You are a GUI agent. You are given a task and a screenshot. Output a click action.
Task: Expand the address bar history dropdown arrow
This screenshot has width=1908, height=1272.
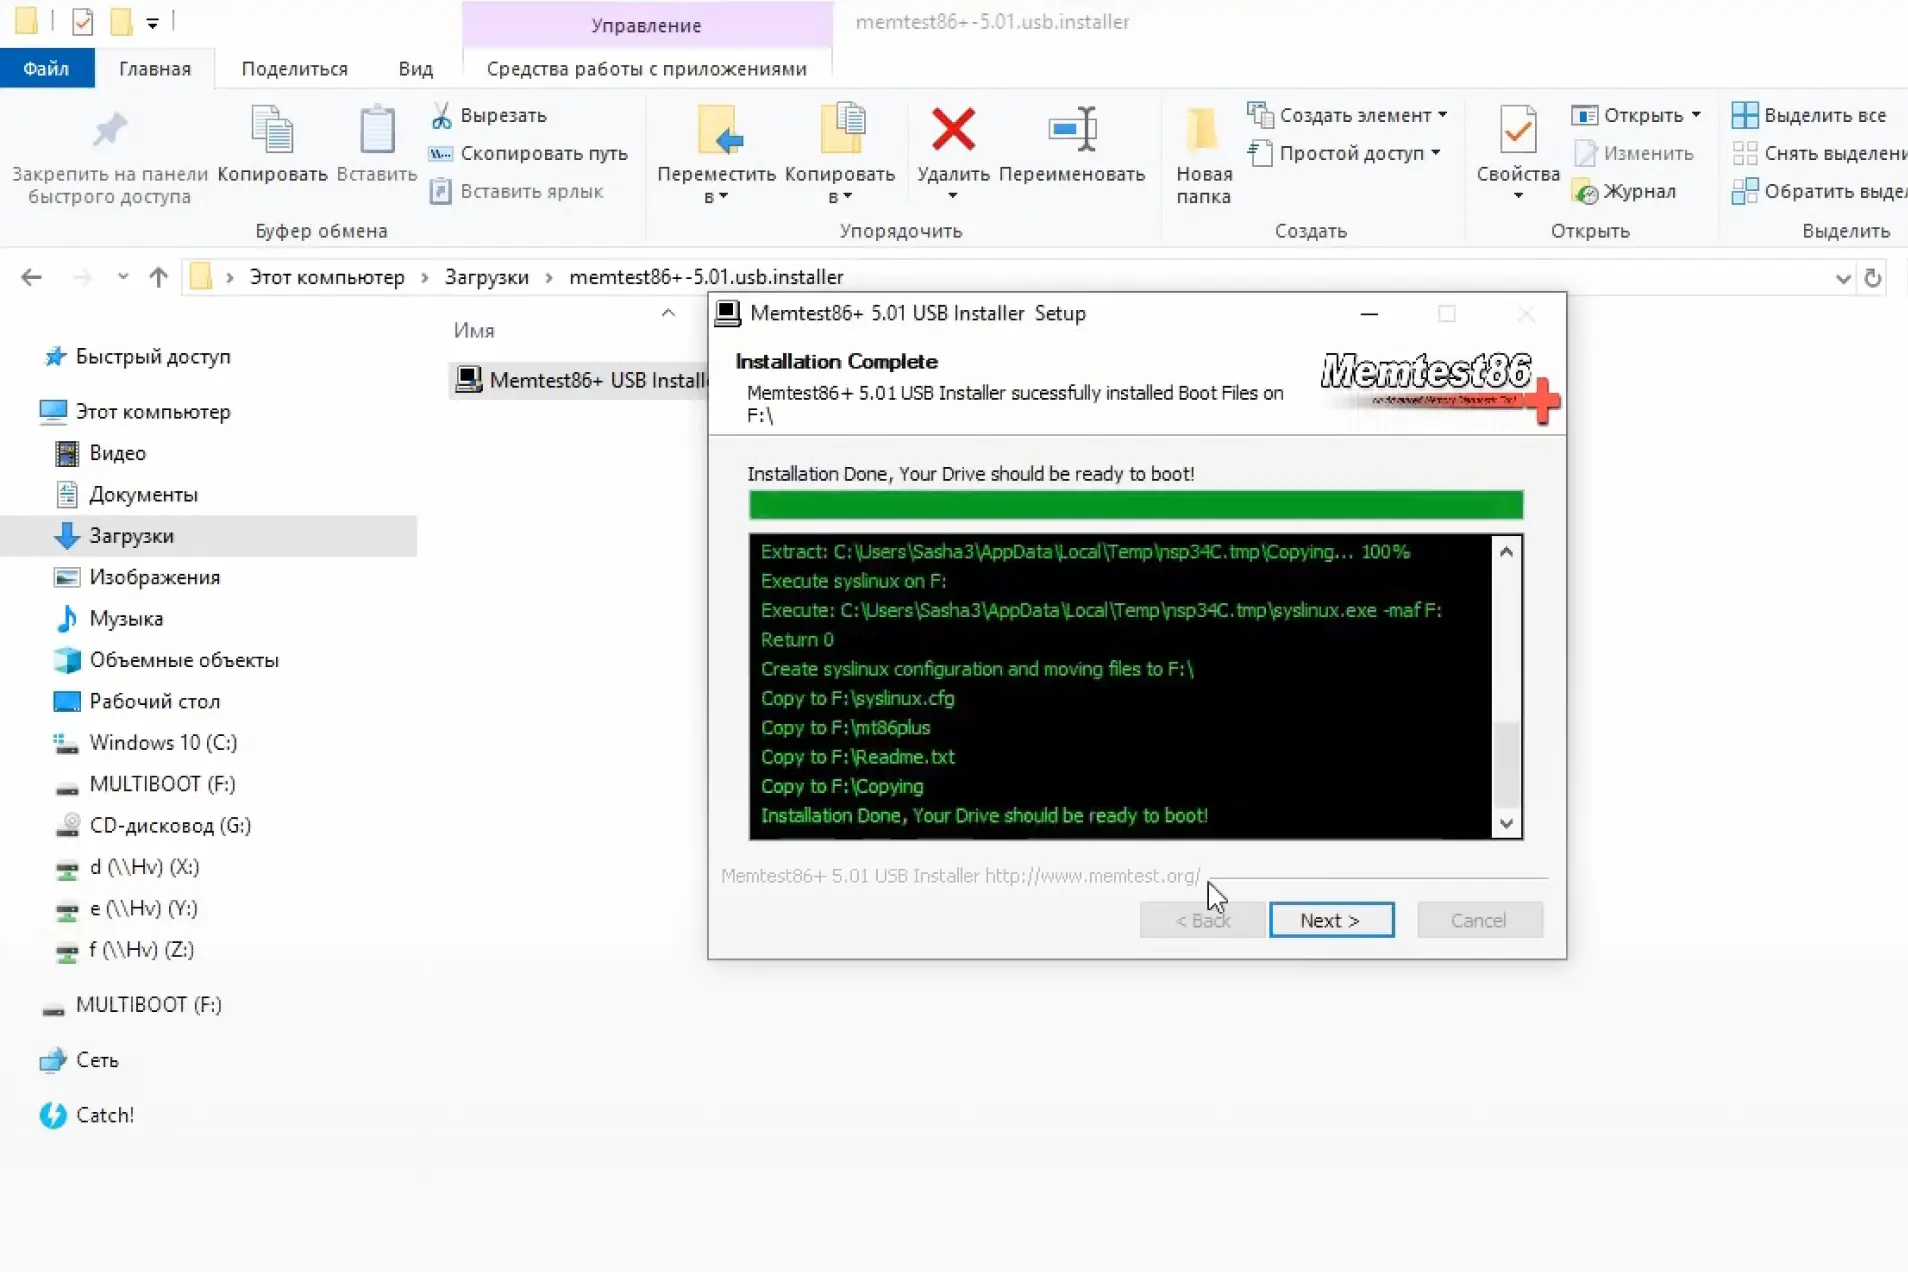[1842, 278]
